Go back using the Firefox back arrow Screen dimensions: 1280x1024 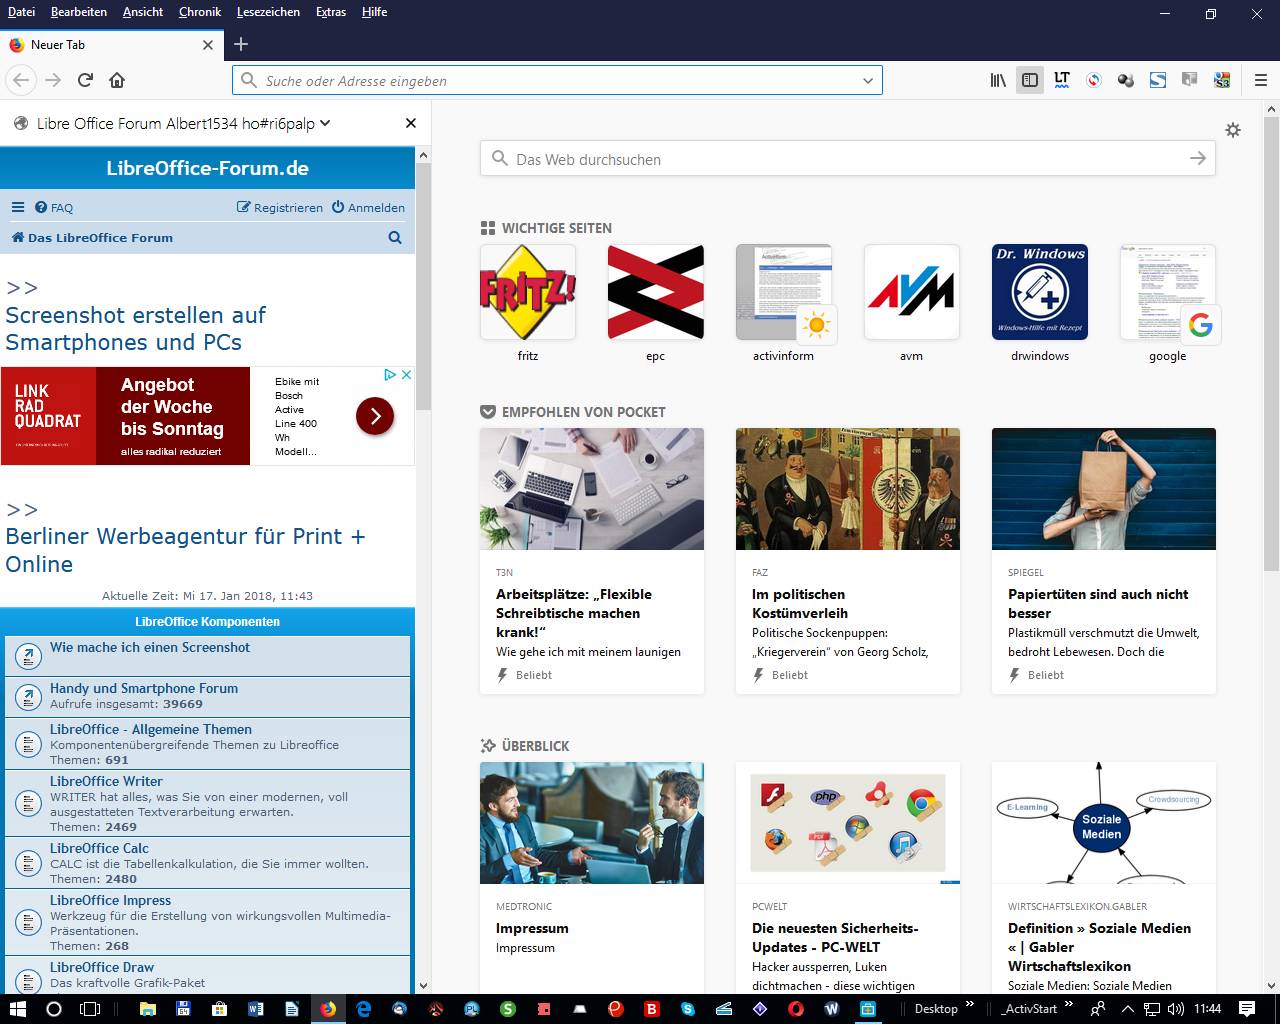point(21,80)
